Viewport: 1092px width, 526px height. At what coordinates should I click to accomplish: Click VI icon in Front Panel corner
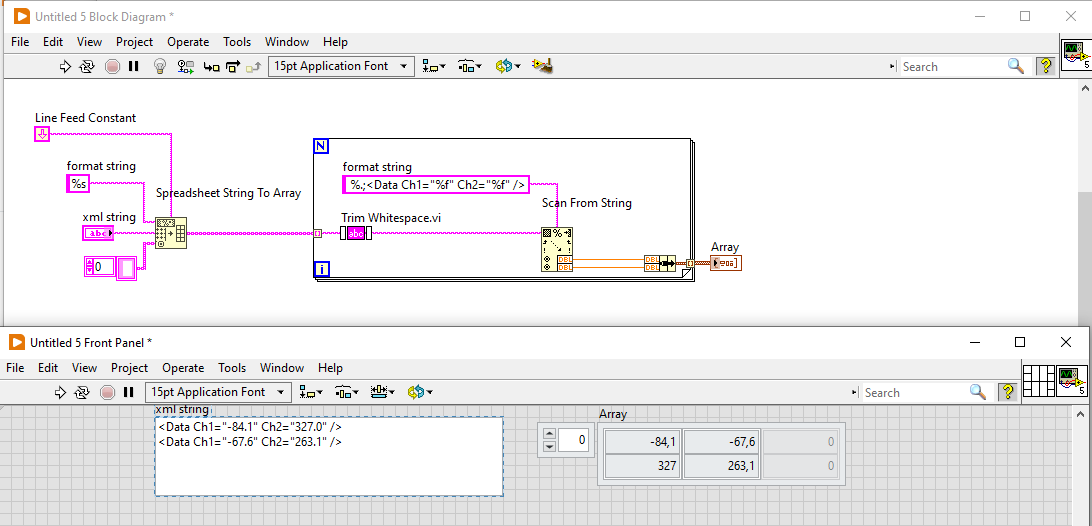click(x=1072, y=380)
